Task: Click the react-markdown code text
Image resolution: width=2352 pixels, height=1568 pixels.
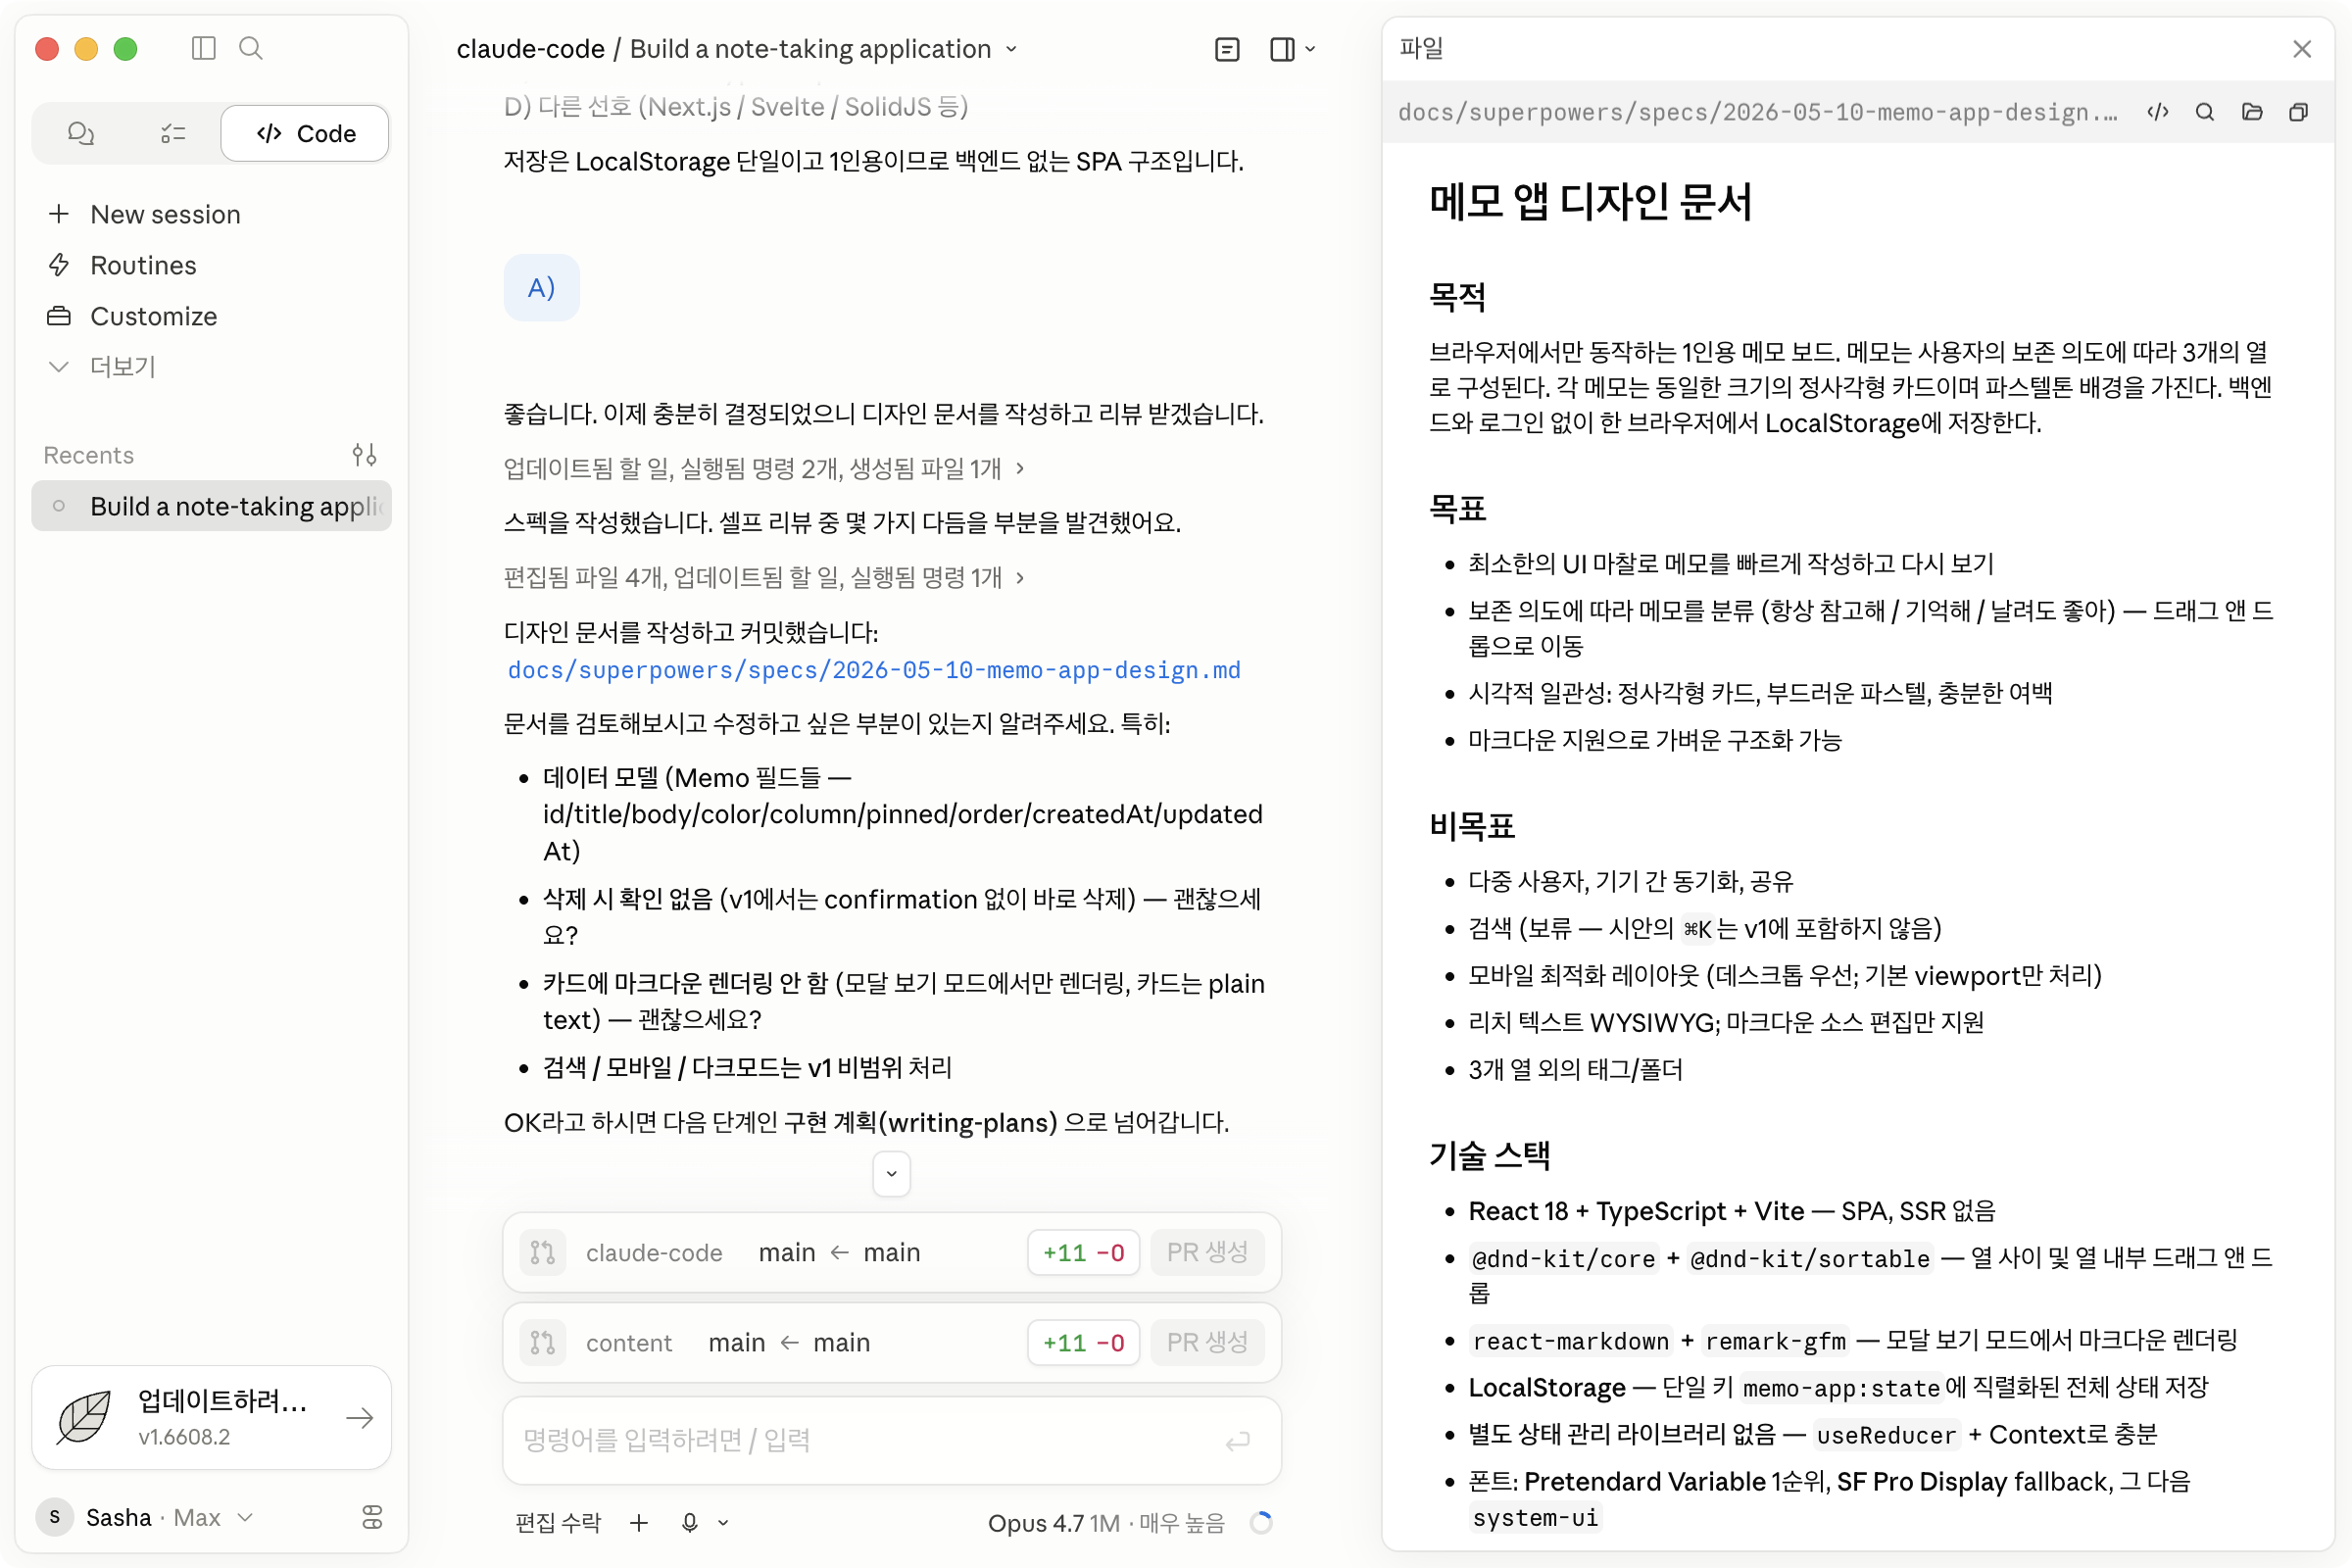Action: click(1571, 1341)
